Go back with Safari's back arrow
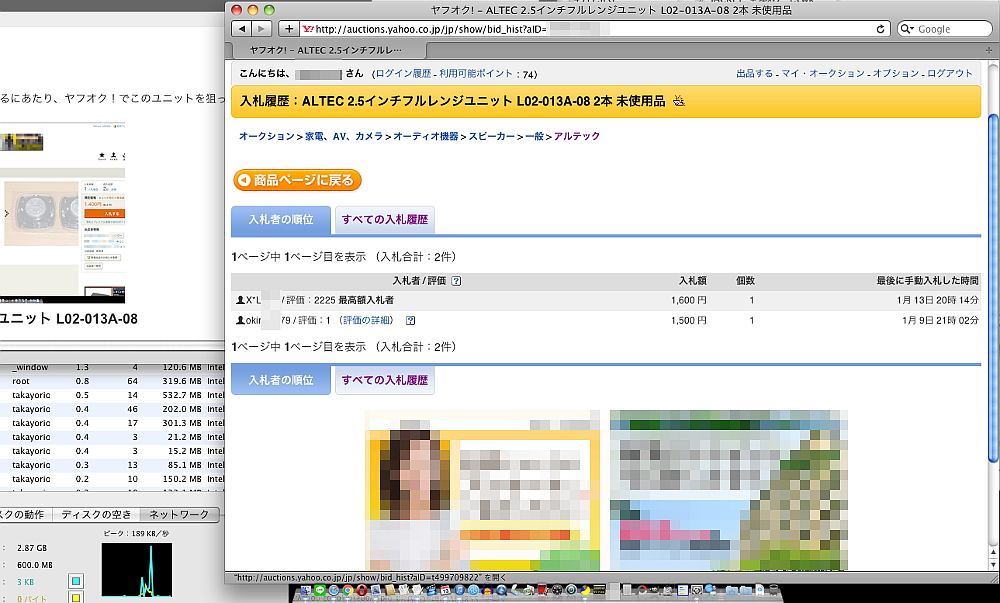The image size is (1000, 603). [241, 29]
